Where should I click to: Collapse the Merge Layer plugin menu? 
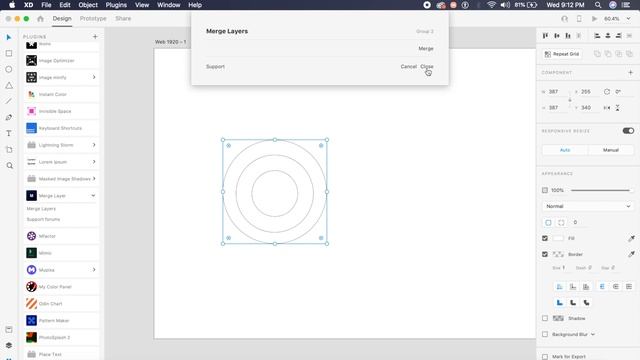[x=93, y=196]
